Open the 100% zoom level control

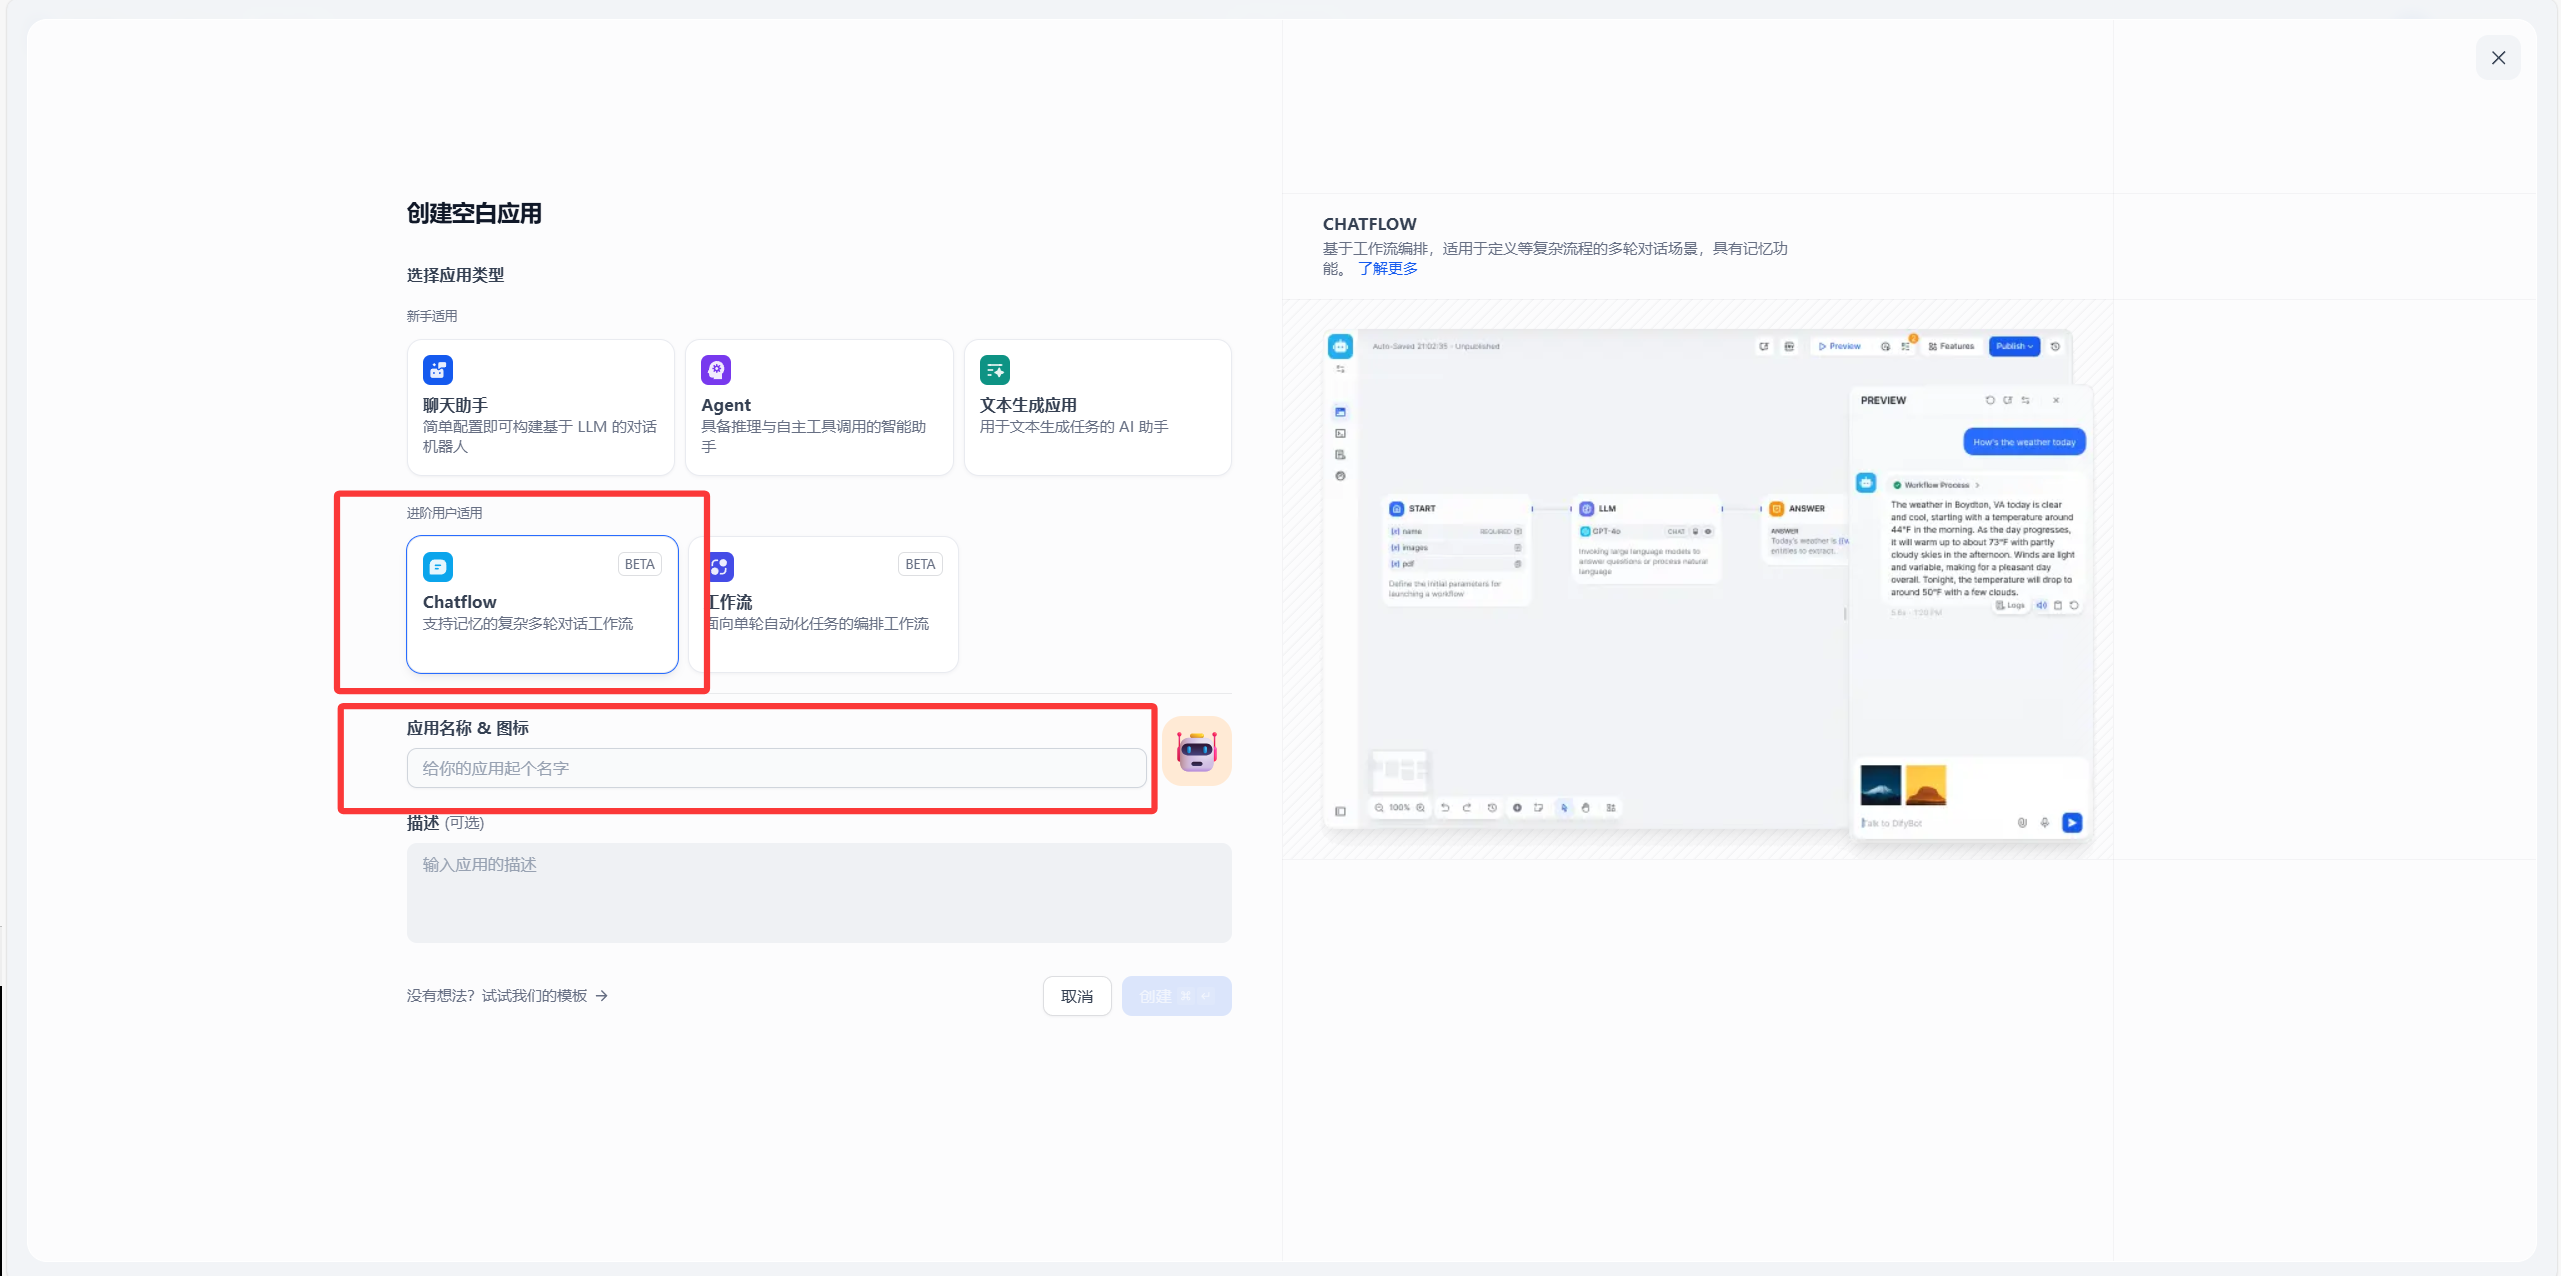point(1400,809)
